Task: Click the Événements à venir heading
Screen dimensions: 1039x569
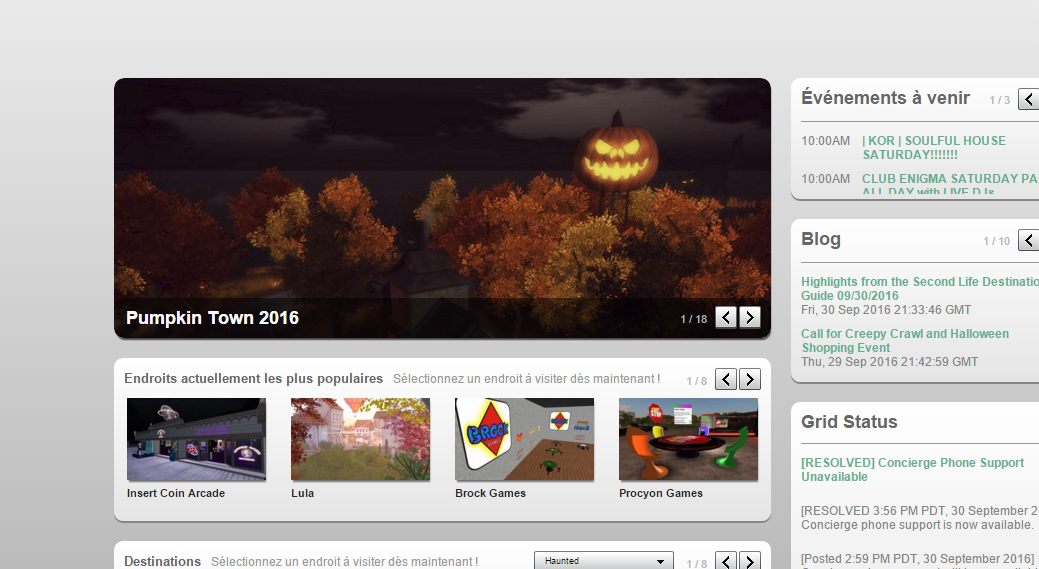Action: tap(885, 98)
